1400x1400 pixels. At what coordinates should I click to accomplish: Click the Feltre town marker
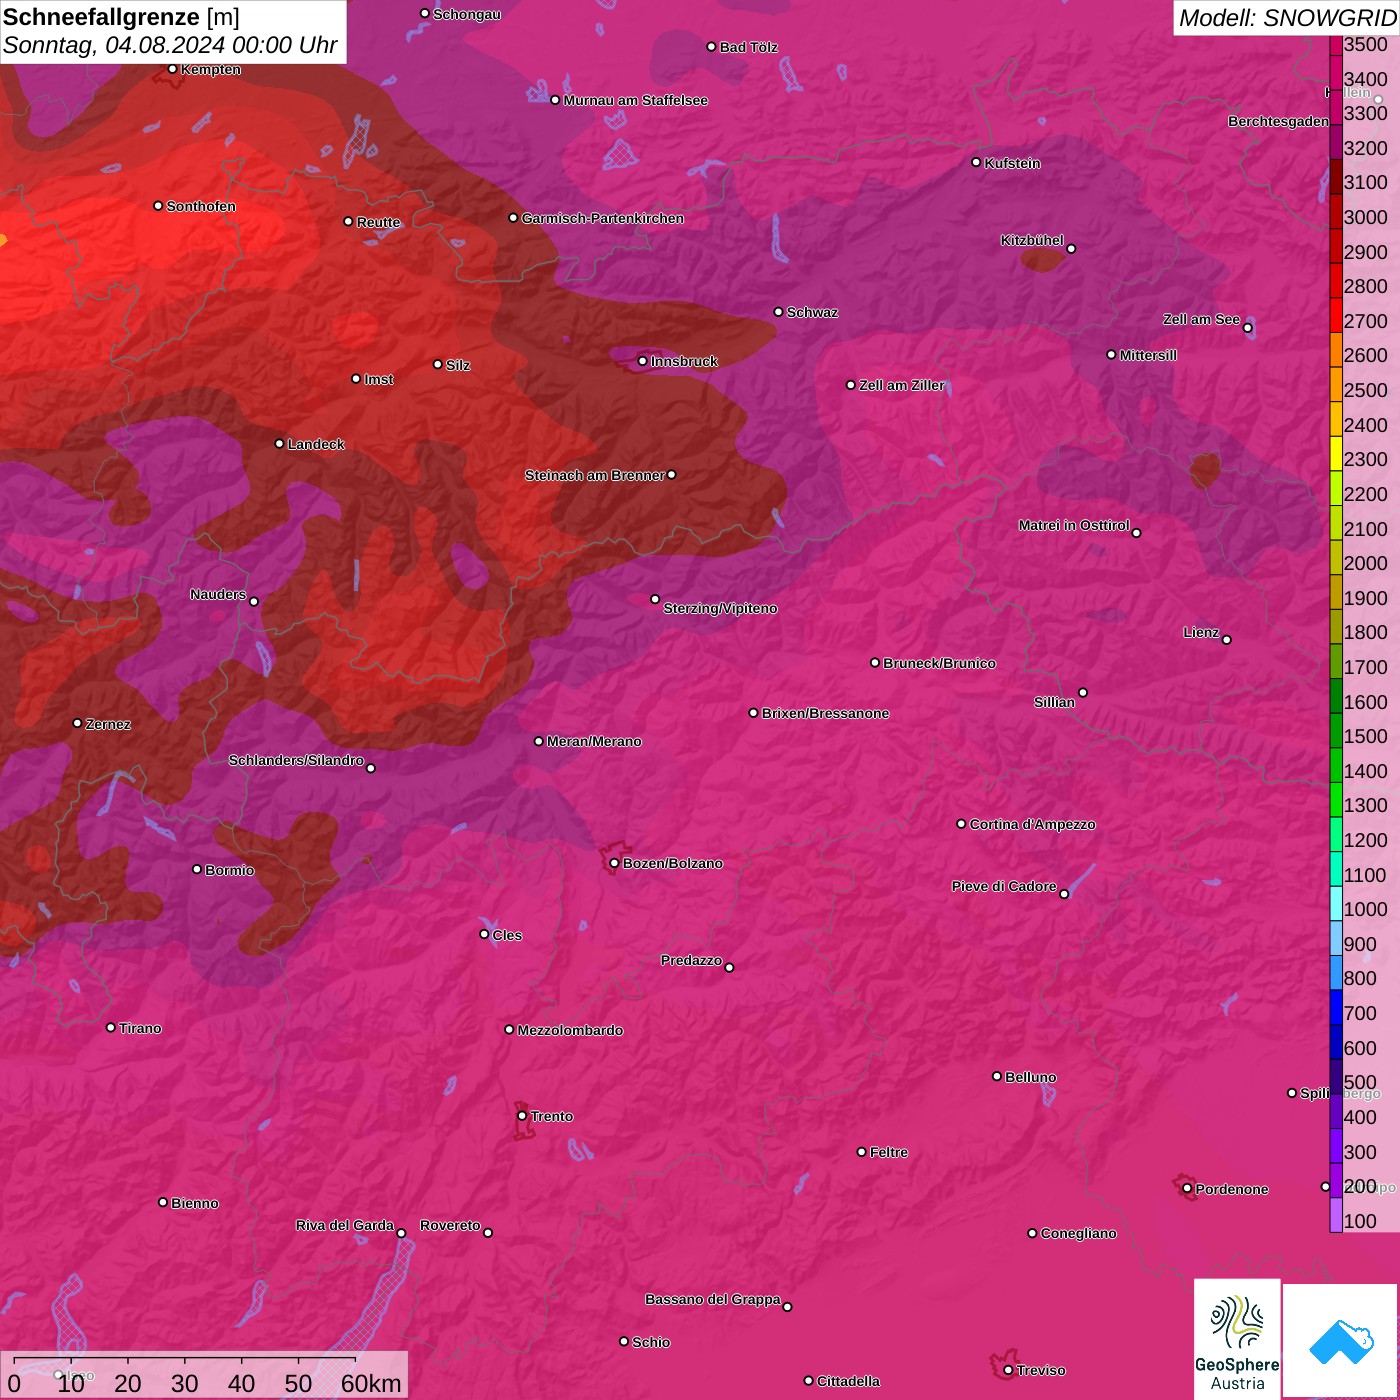pyautogui.click(x=861, y=1152)
